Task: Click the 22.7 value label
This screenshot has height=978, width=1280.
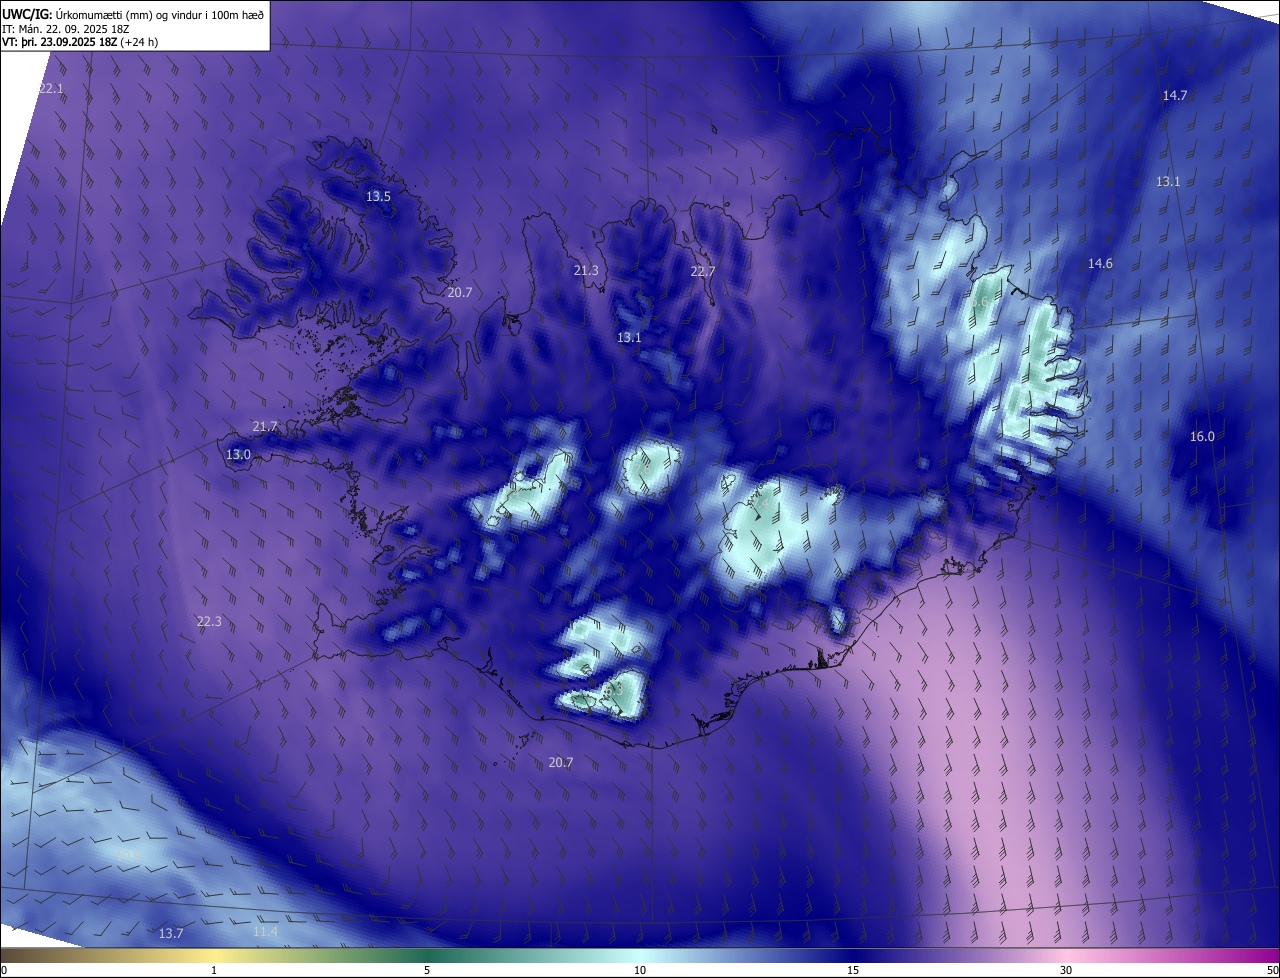Action: [x=703, y=272]
